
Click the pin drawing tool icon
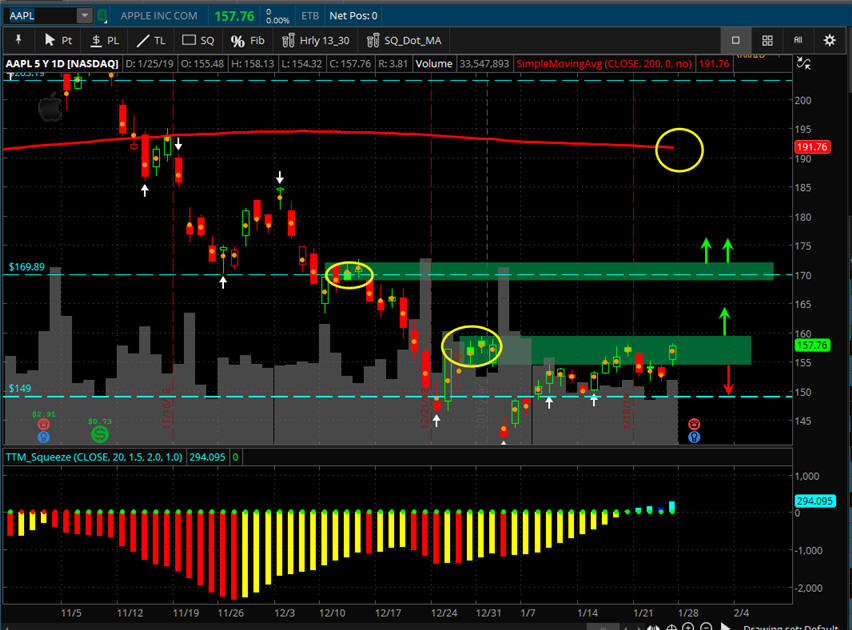(x=20, y=41)
